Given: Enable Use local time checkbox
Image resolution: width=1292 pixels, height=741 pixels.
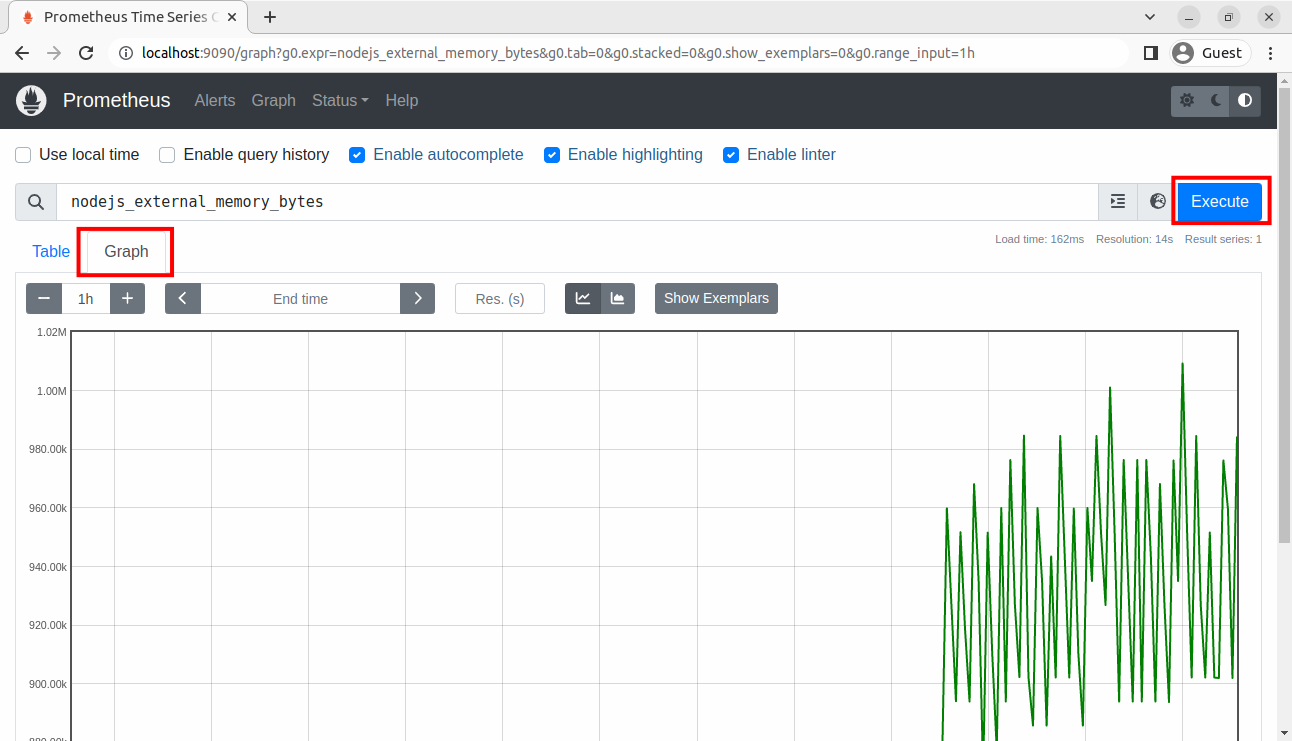Looking at the screenshot, I should pyautogui.click(x=24, y=155).
